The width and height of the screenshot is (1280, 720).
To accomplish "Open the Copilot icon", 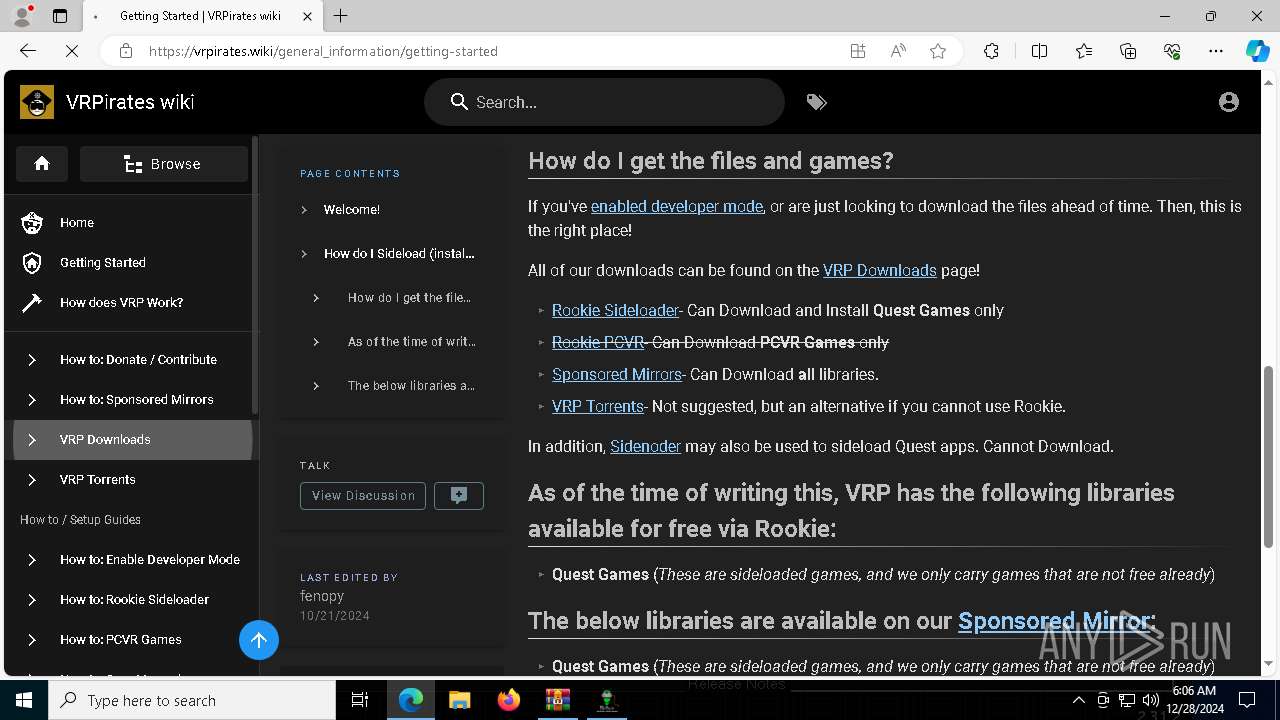I will [1257, 51].
